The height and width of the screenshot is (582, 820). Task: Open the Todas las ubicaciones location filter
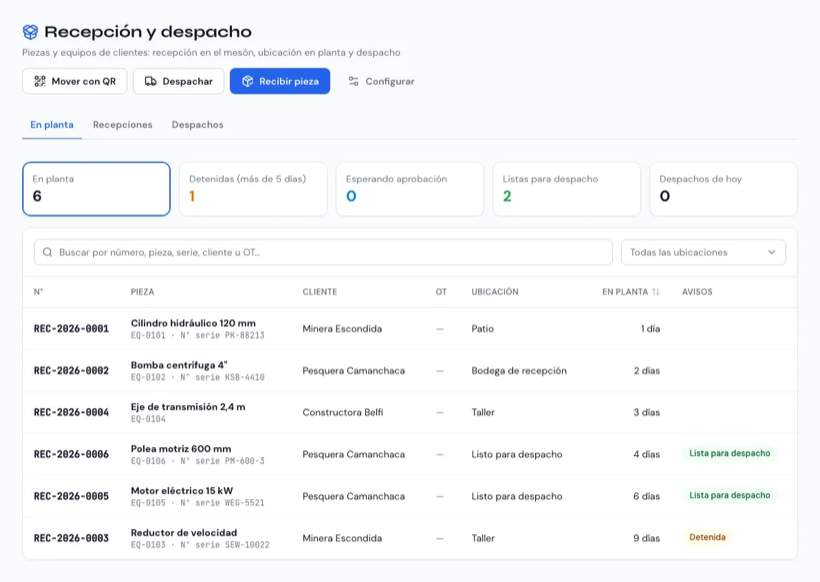pos(703,252)
